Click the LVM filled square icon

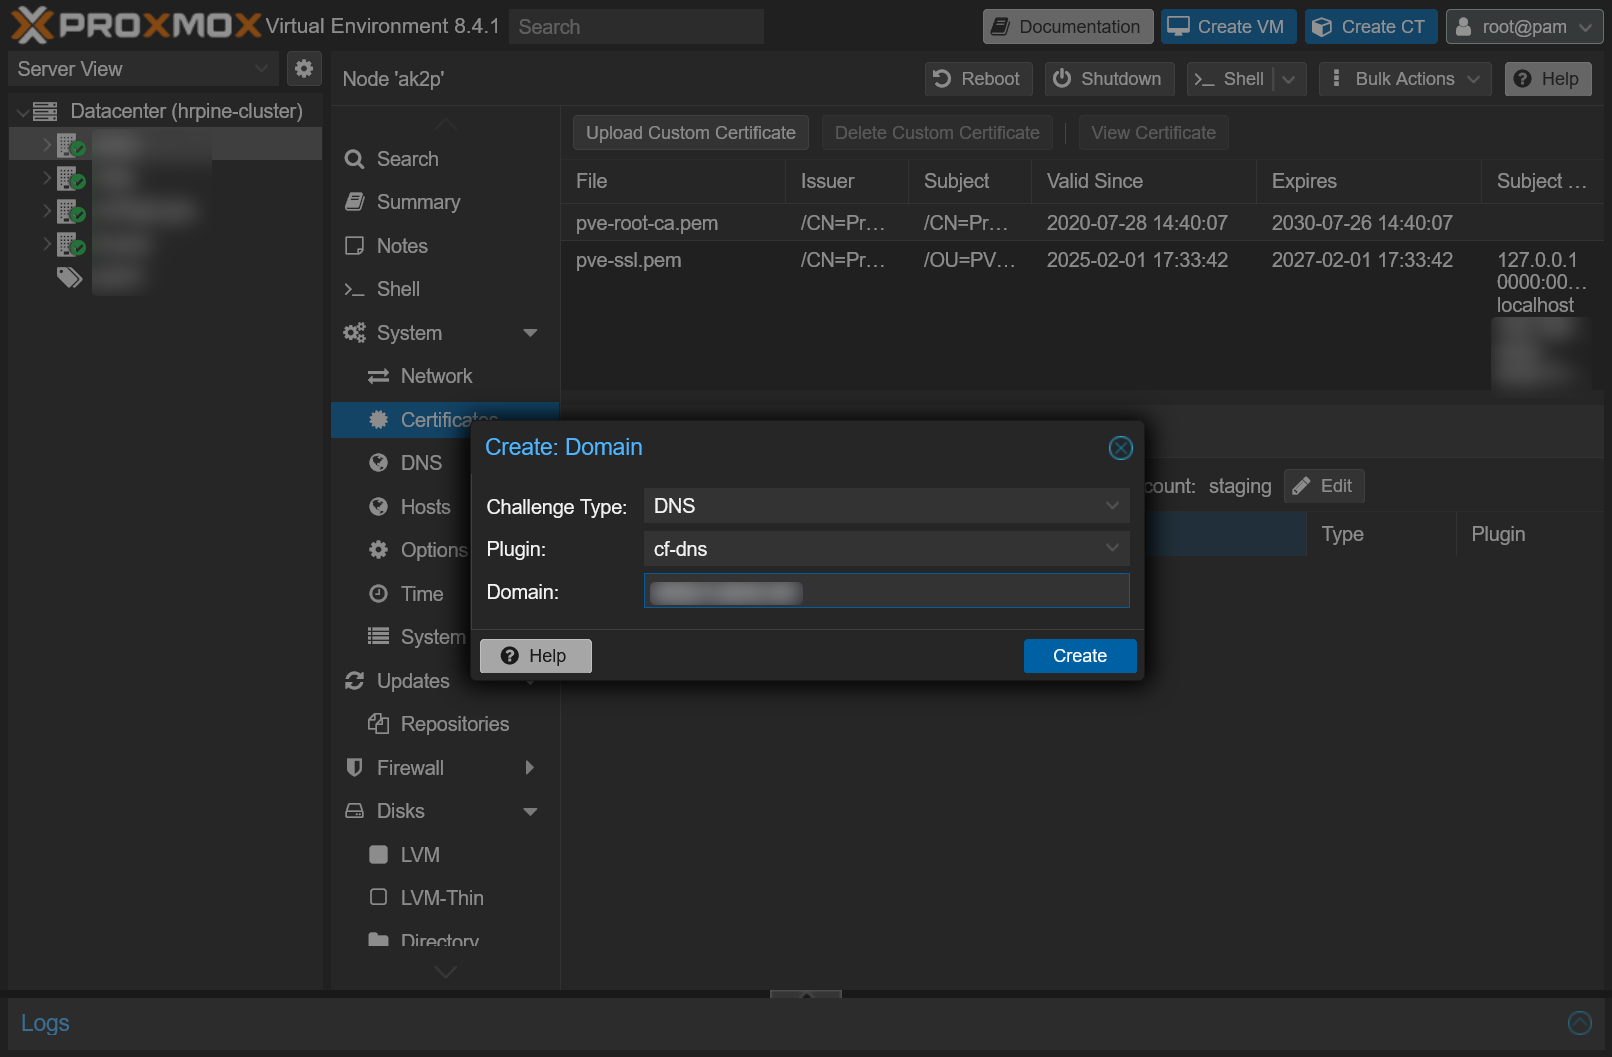[378, 854]
